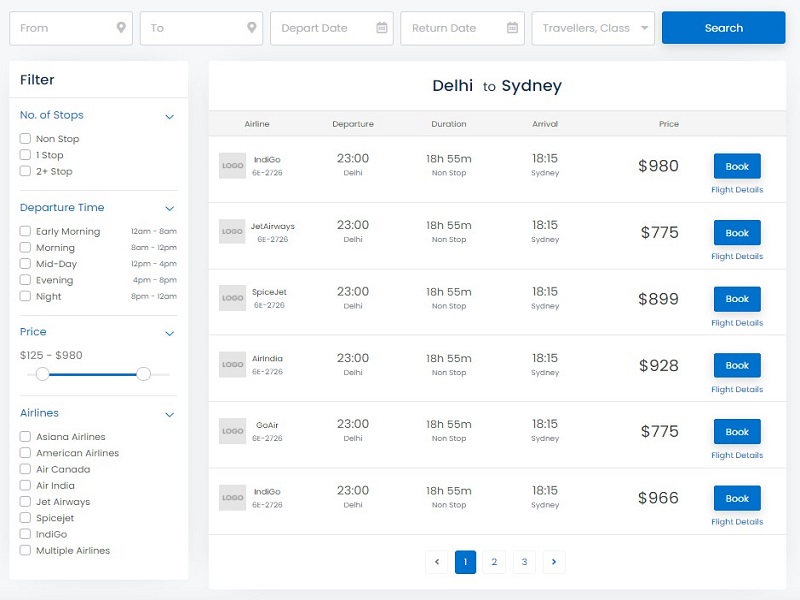
Task: Click the IndiGo $980 flight logo
Action: pyautogui.click(x=232, y=166)
